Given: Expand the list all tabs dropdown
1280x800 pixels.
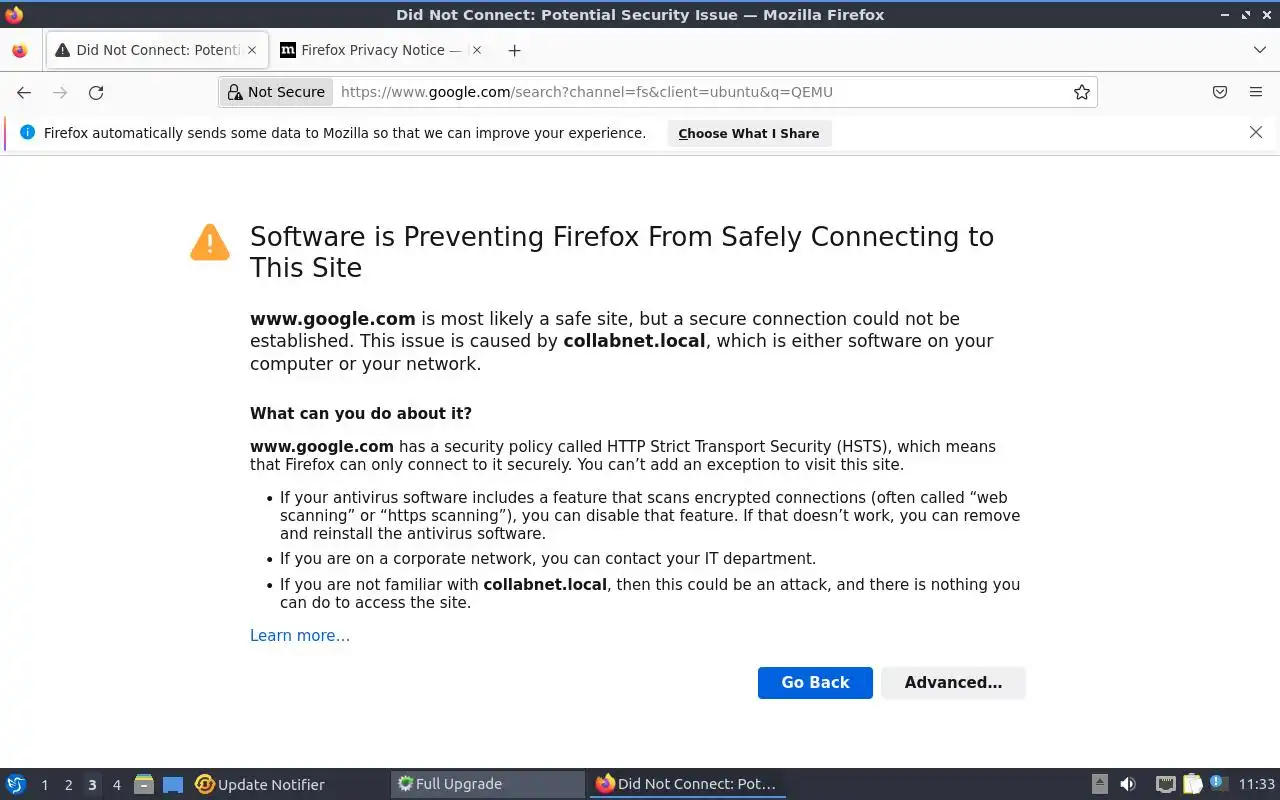Looking at the screenshot, I should click(1259, 50).
